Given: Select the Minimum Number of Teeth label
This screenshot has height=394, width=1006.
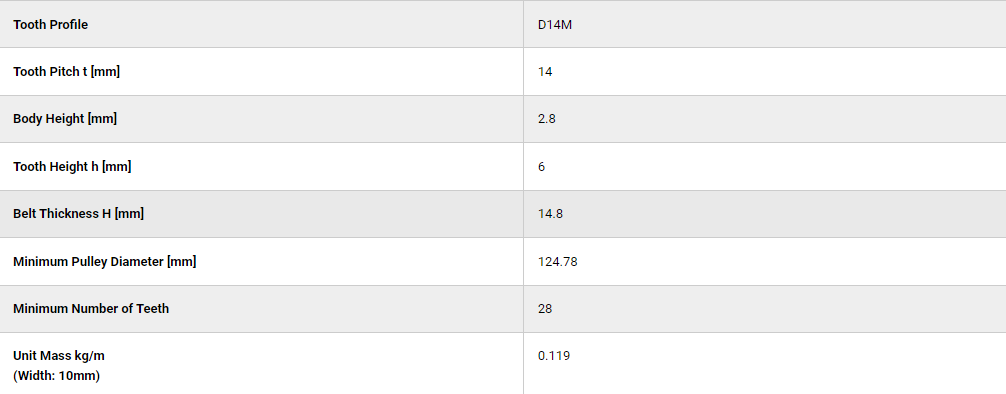Looking at the screenshot, I should (91, 308).
